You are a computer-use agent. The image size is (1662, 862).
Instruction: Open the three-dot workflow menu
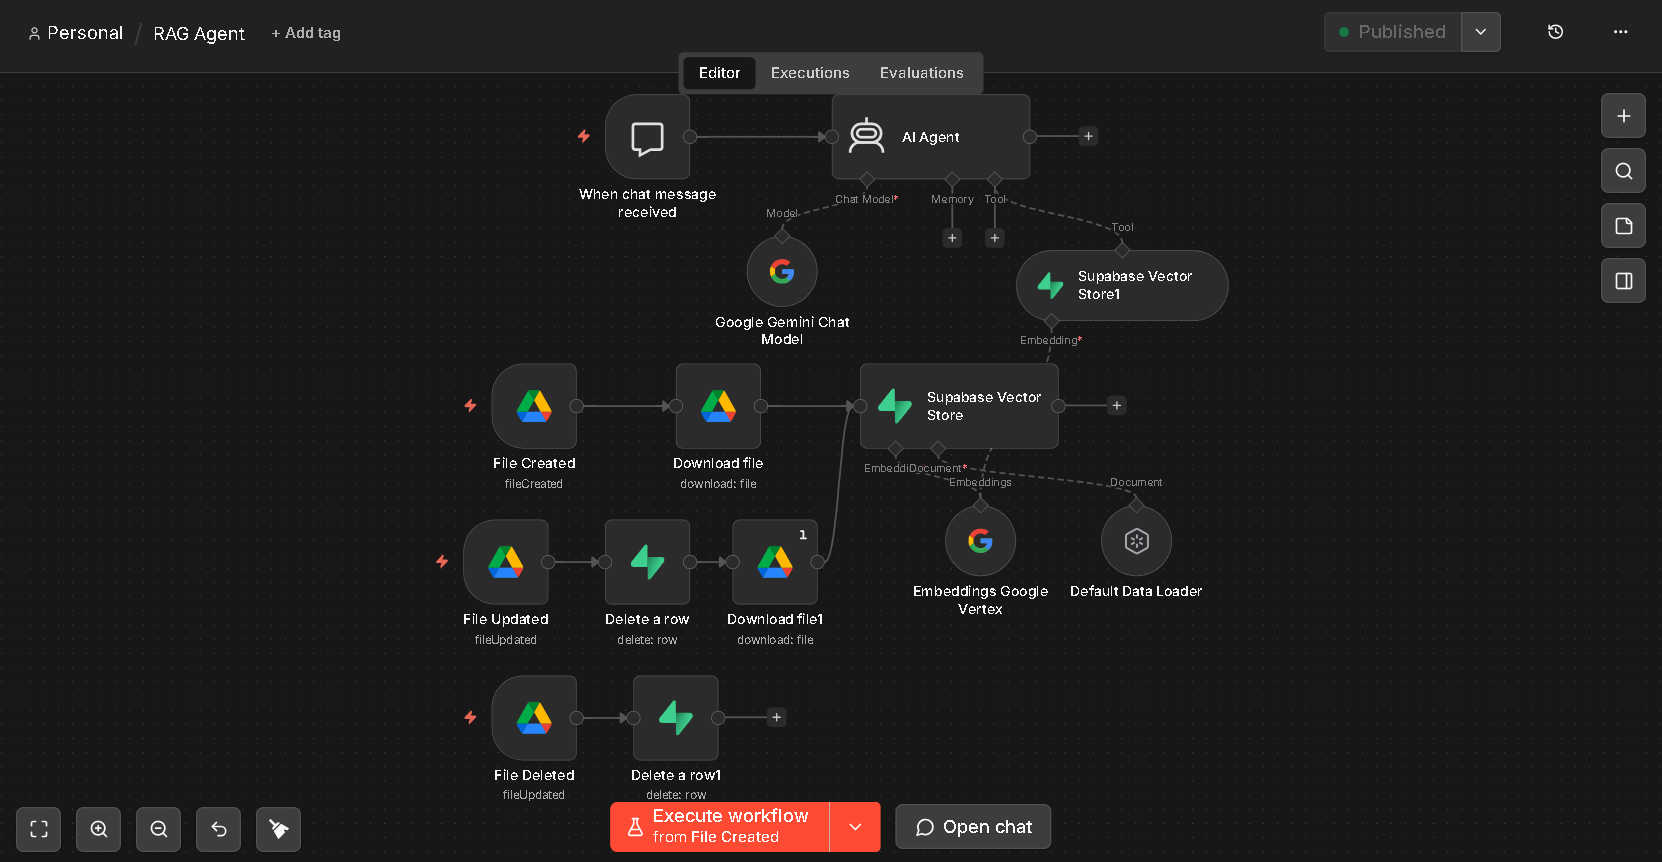(1621, 32)
